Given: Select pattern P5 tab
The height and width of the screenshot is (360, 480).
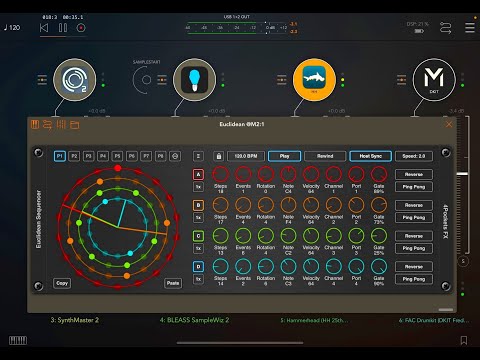Looking at the screenshot, I should coord(117,156).
